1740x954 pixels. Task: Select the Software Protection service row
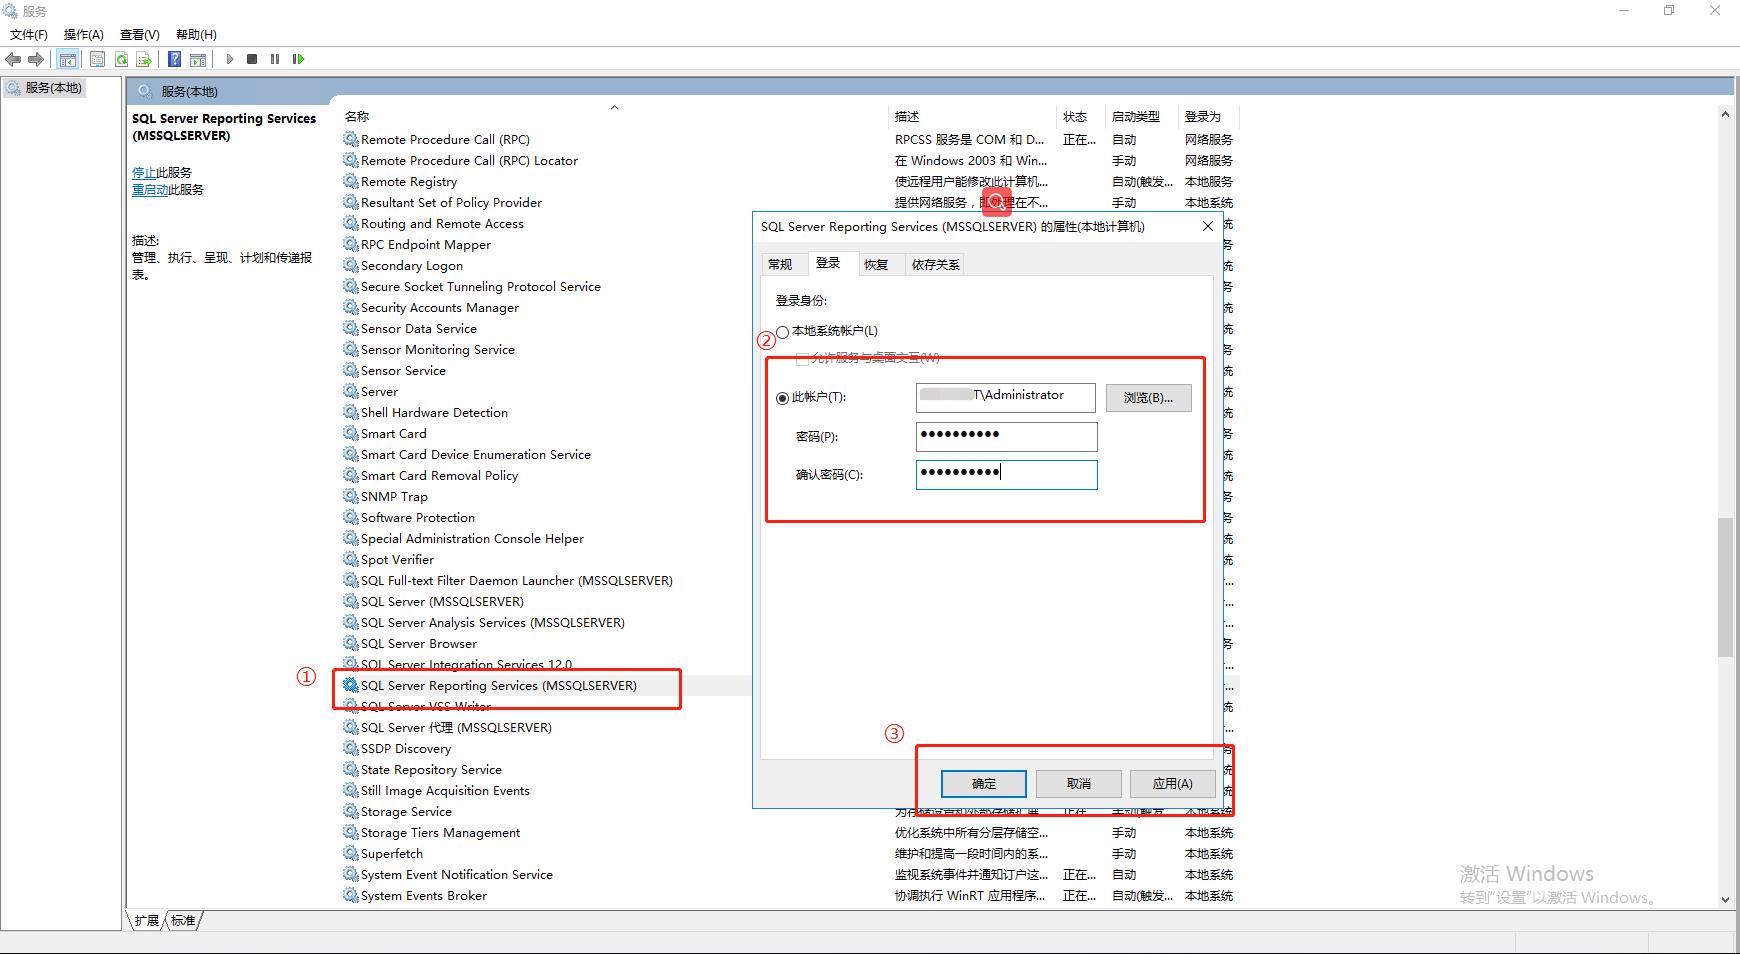(418, 517)
